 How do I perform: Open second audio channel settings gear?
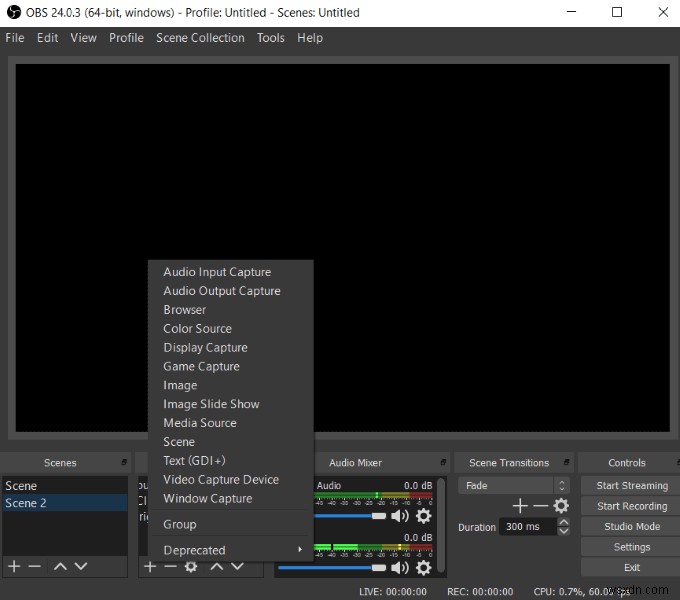(x=423, y=568)
